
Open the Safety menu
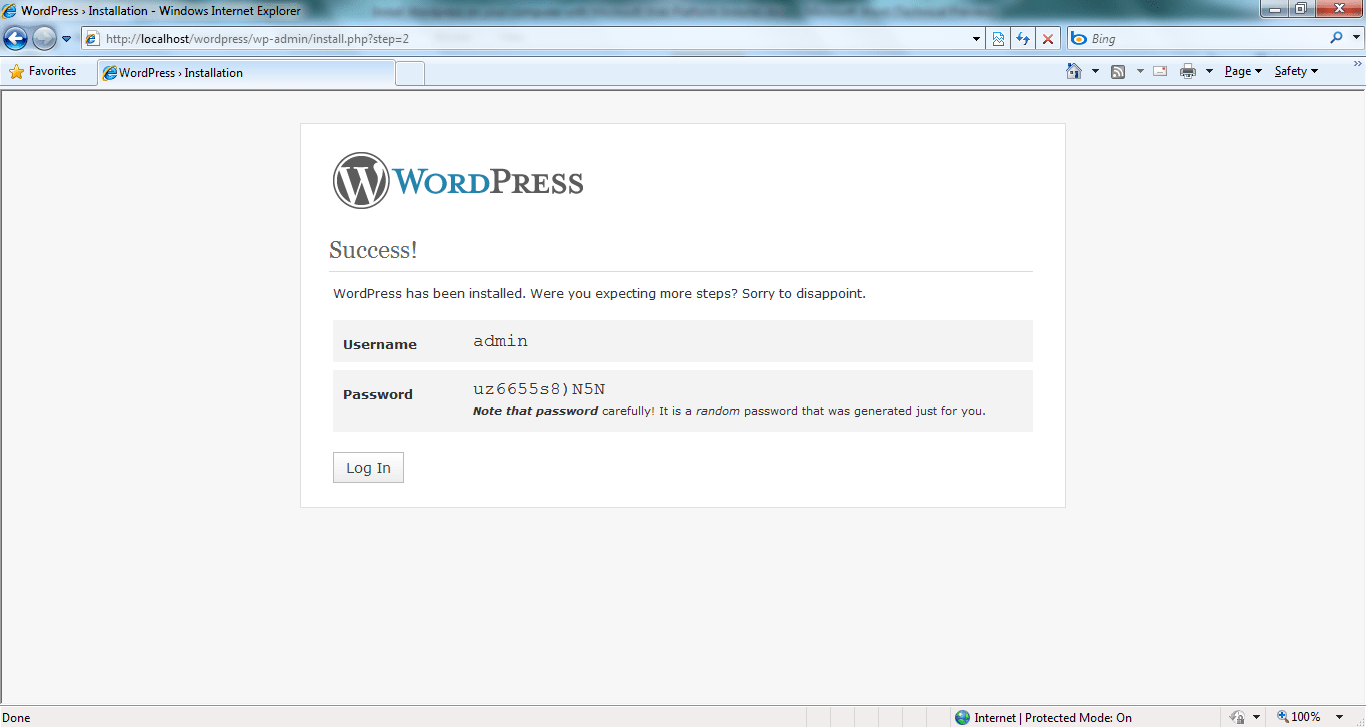click(x=1296, y=71)
